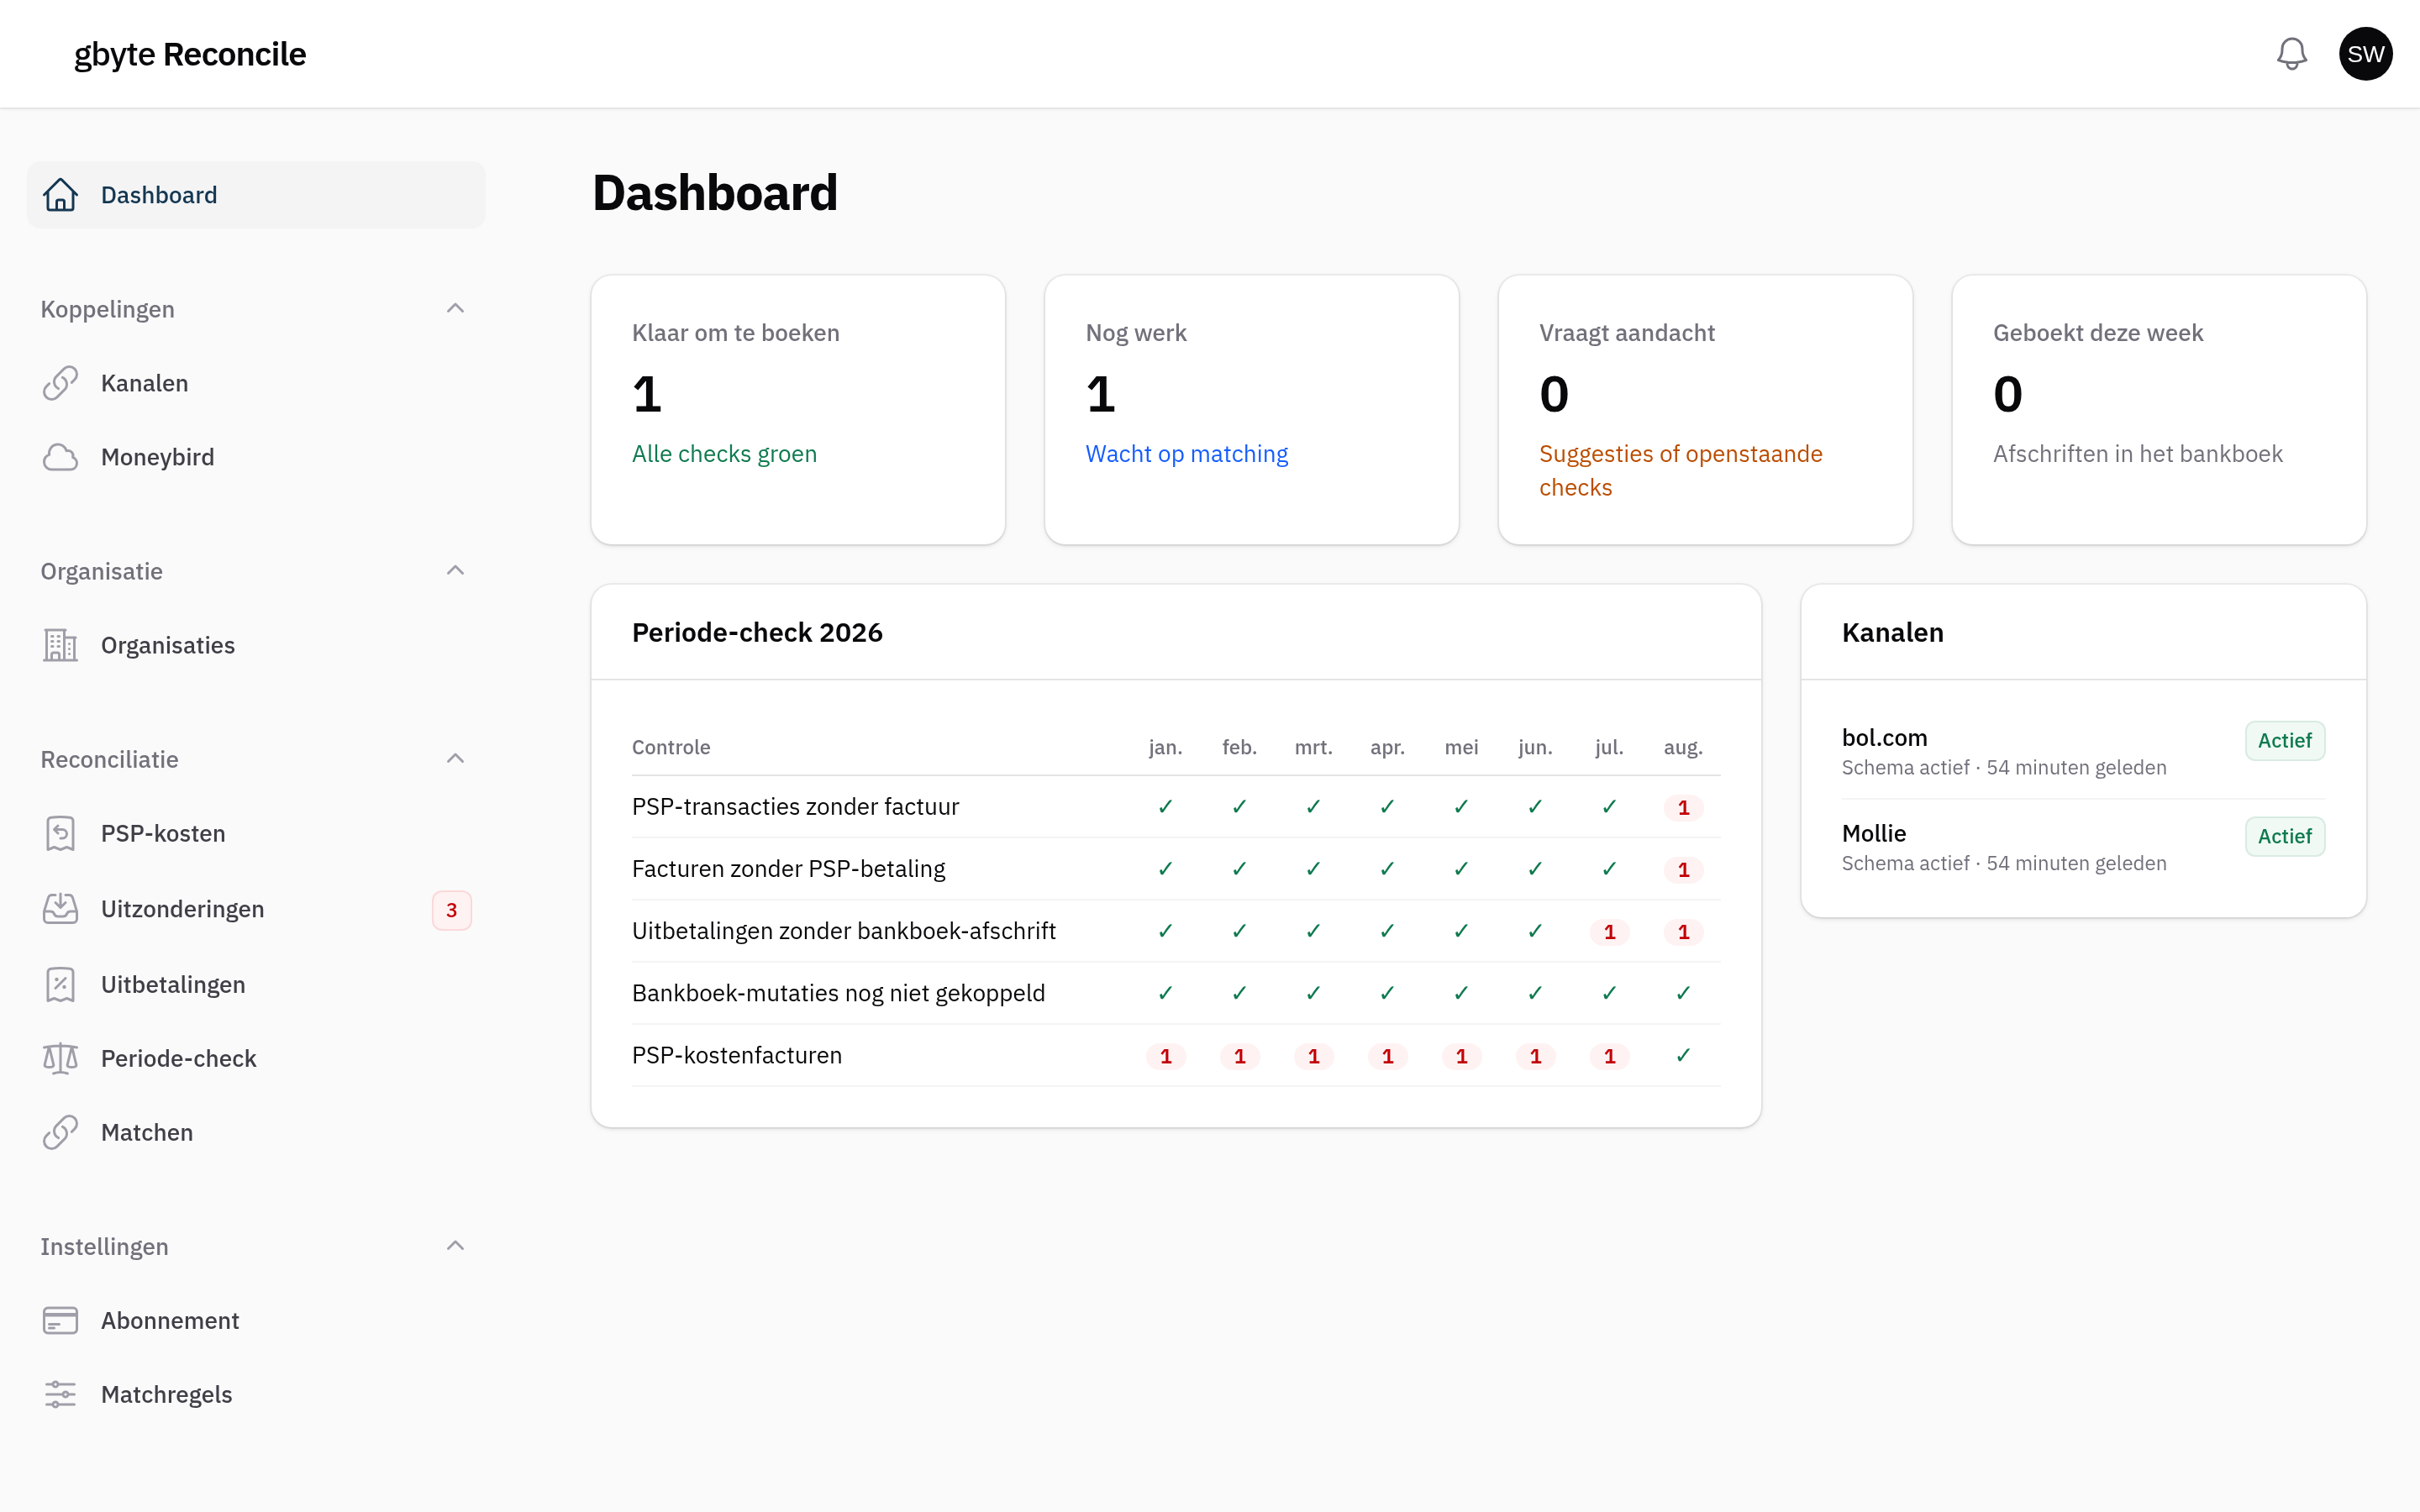The width and height of the screenshot is (2420, 1512).
Task: Click the Periode-check scales icon
Action: pyautogui.click(x=60, y=1058)
